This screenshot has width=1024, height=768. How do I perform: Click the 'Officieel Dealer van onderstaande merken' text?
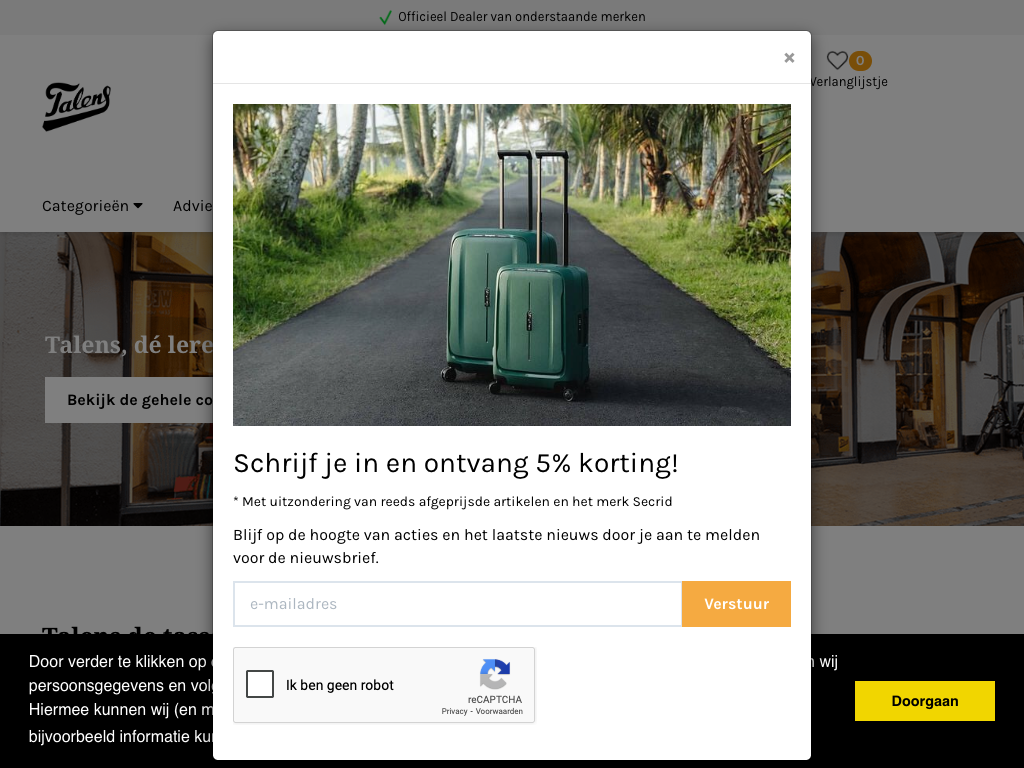tap(522, 17)
